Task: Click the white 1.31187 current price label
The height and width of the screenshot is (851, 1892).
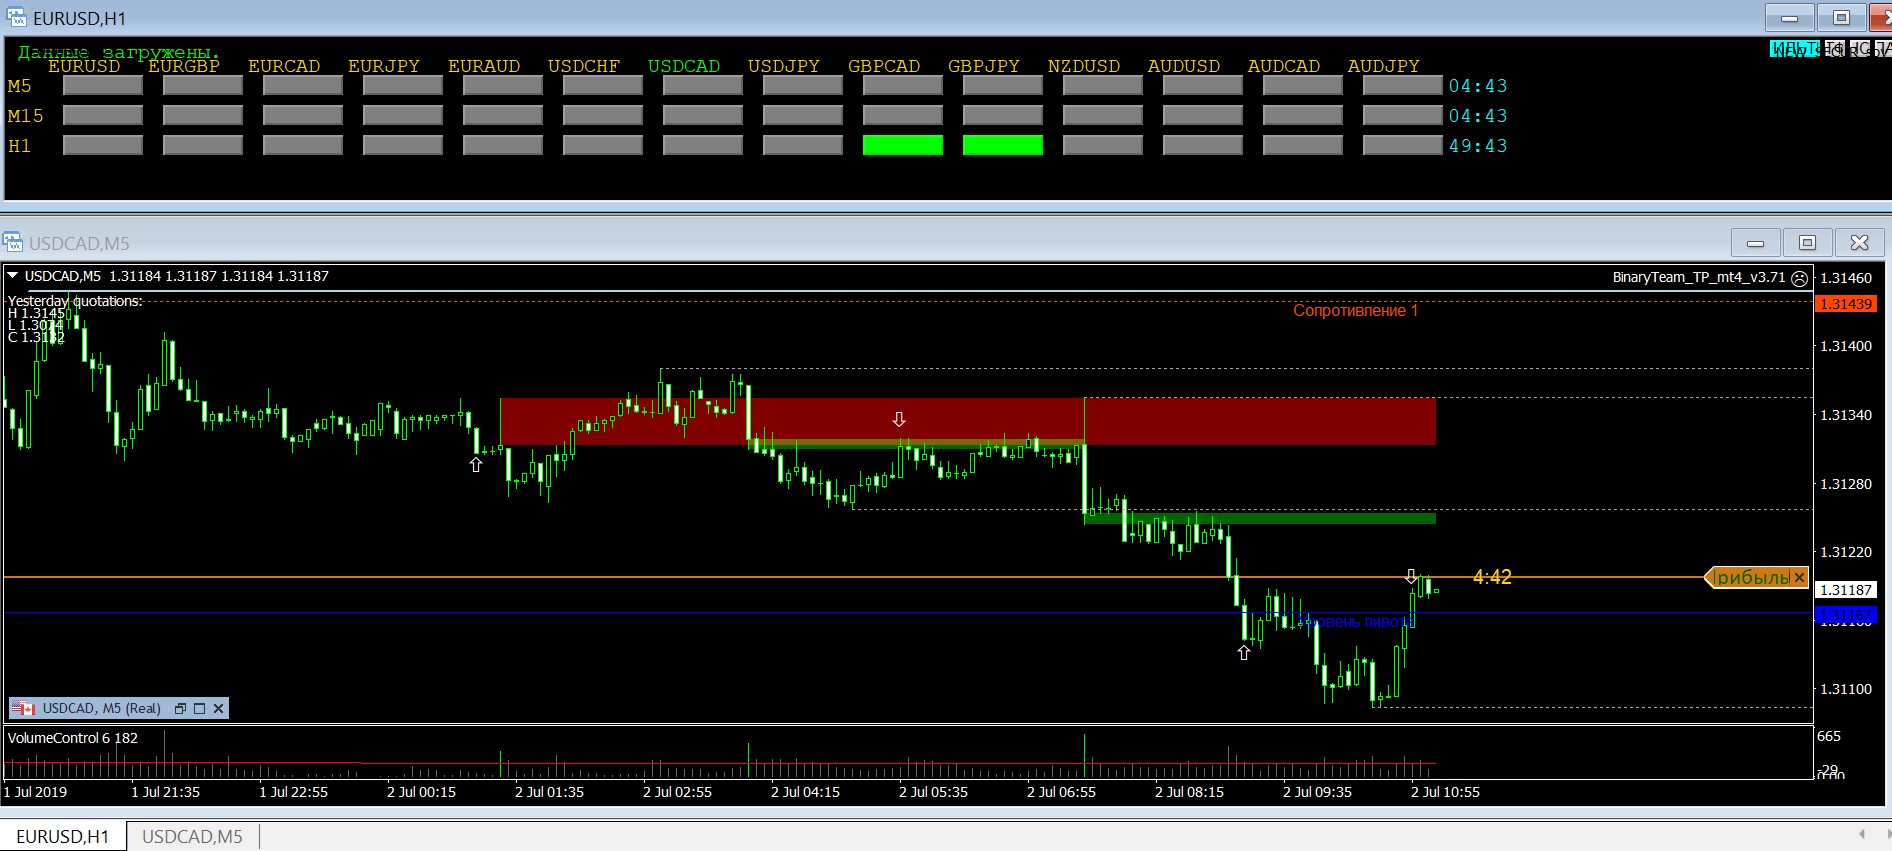Action: pos(1845,590)
